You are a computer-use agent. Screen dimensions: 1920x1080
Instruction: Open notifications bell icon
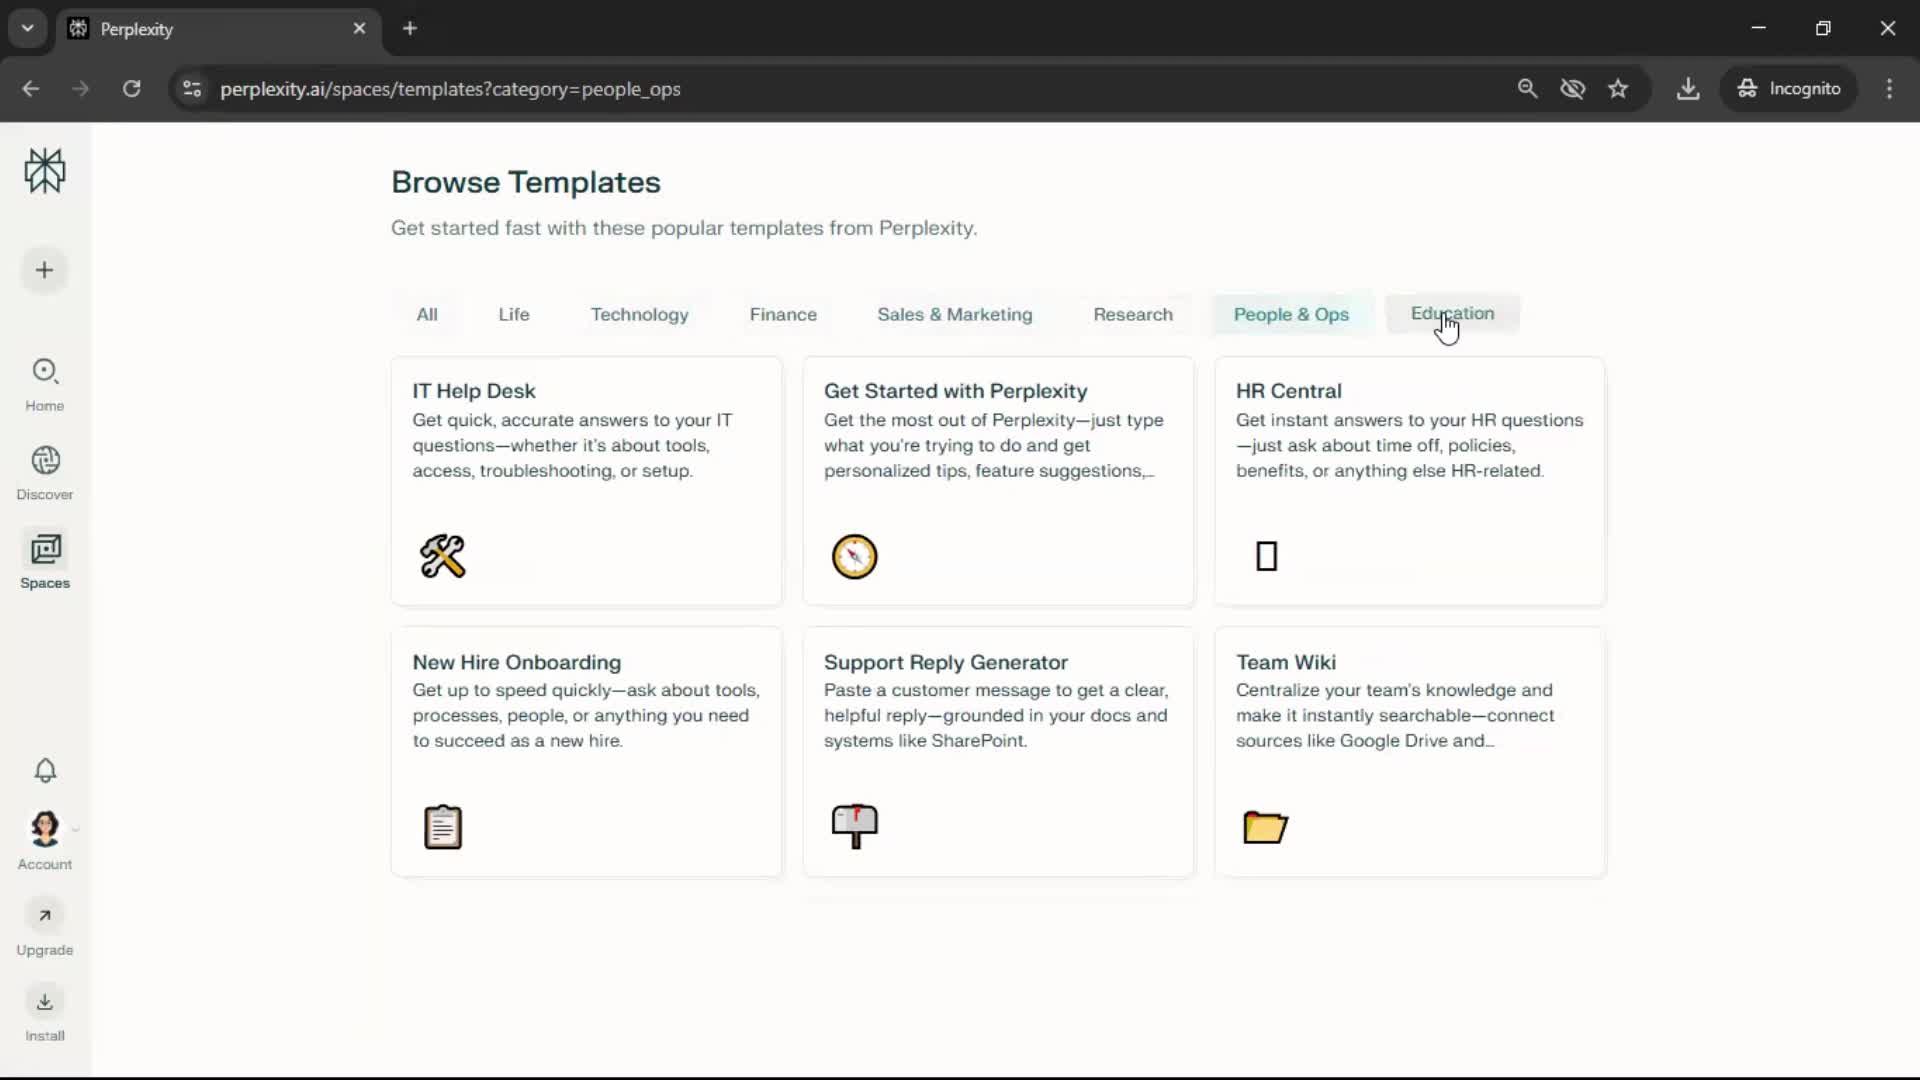(45, 770)
